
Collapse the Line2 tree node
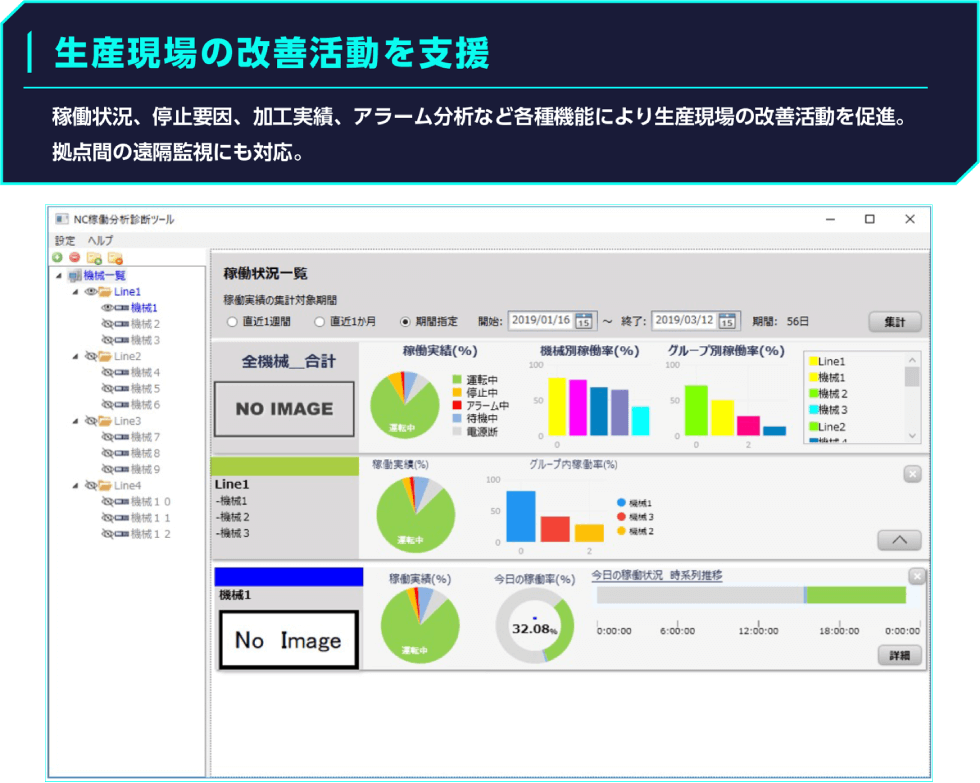pos(75,356)
